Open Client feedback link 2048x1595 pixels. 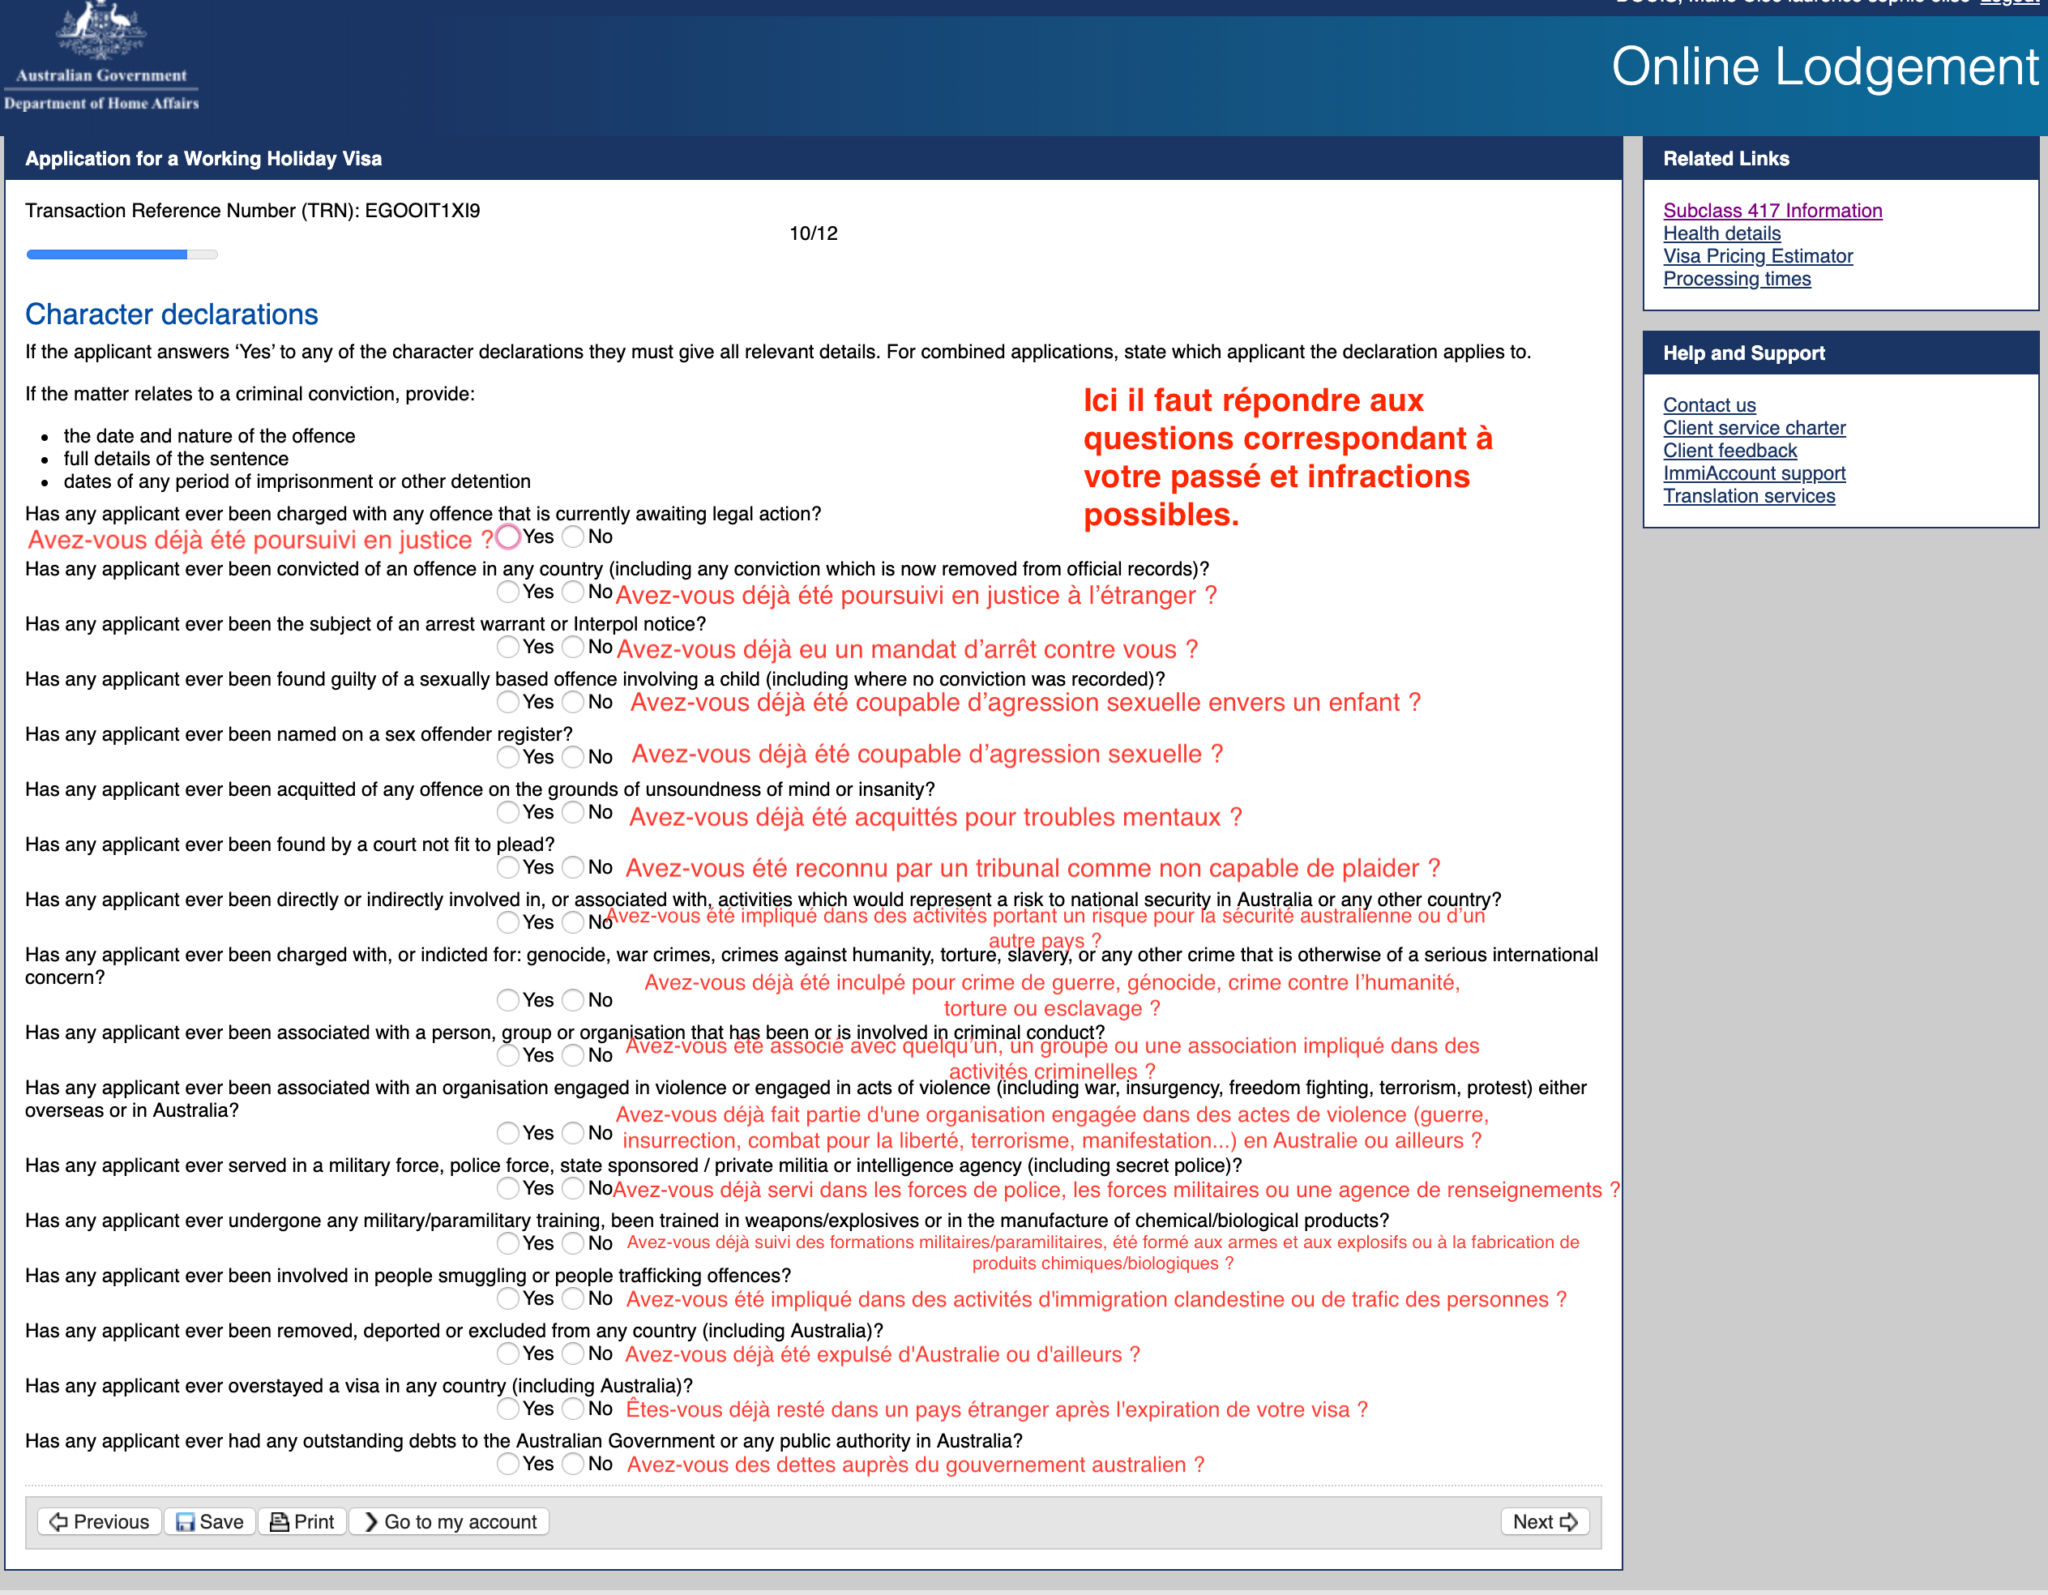coord(1729,451)
